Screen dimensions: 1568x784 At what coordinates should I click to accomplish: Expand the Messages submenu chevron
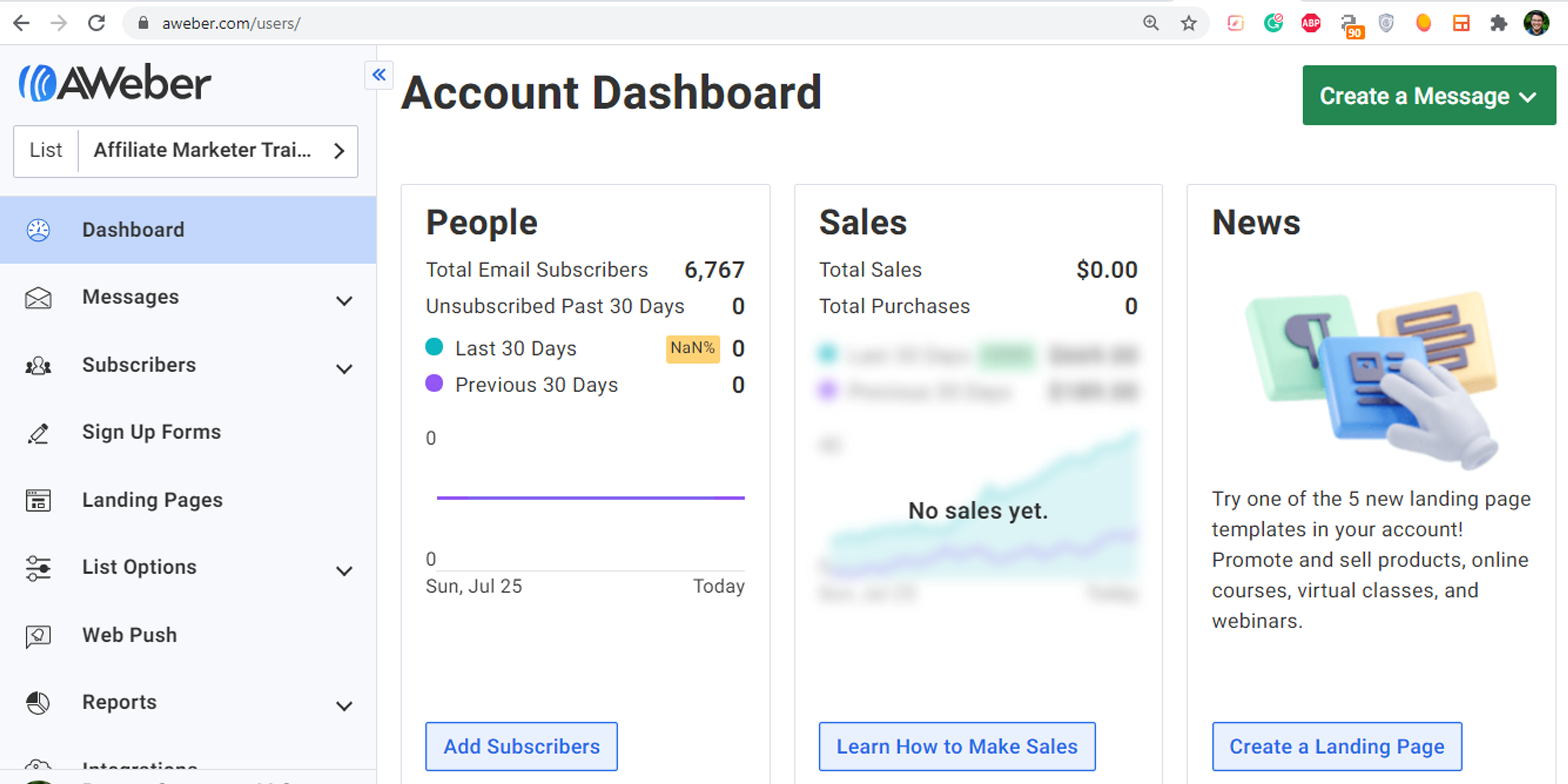344,300
